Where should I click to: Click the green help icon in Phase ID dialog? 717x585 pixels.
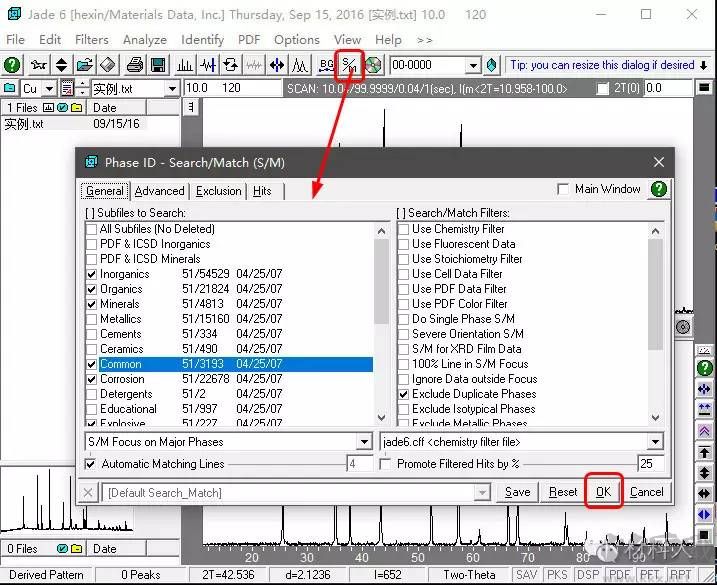[x=658, y=189]
